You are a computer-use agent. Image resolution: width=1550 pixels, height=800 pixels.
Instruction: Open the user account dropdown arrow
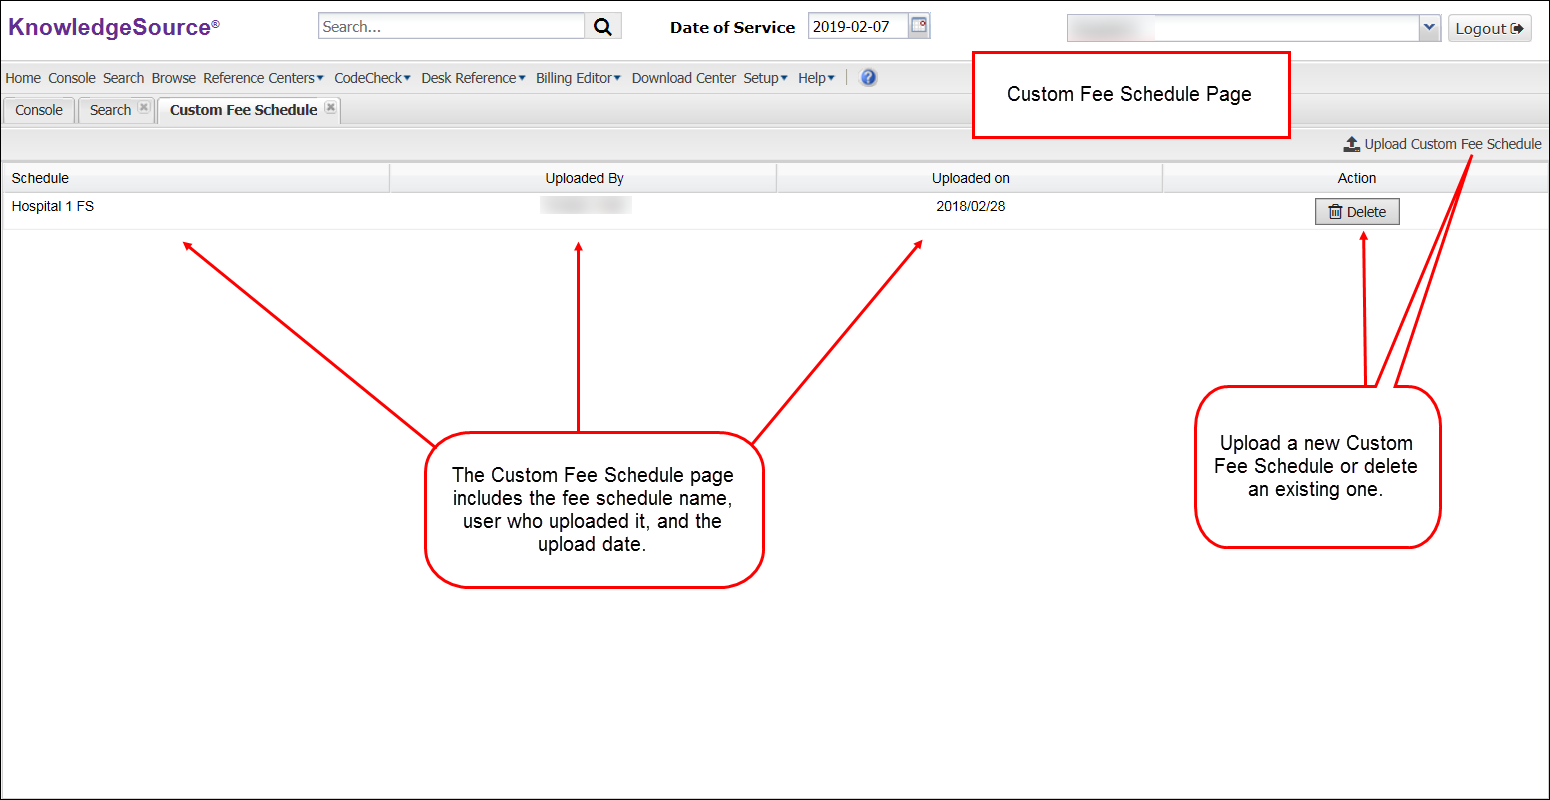[1429, 28]
